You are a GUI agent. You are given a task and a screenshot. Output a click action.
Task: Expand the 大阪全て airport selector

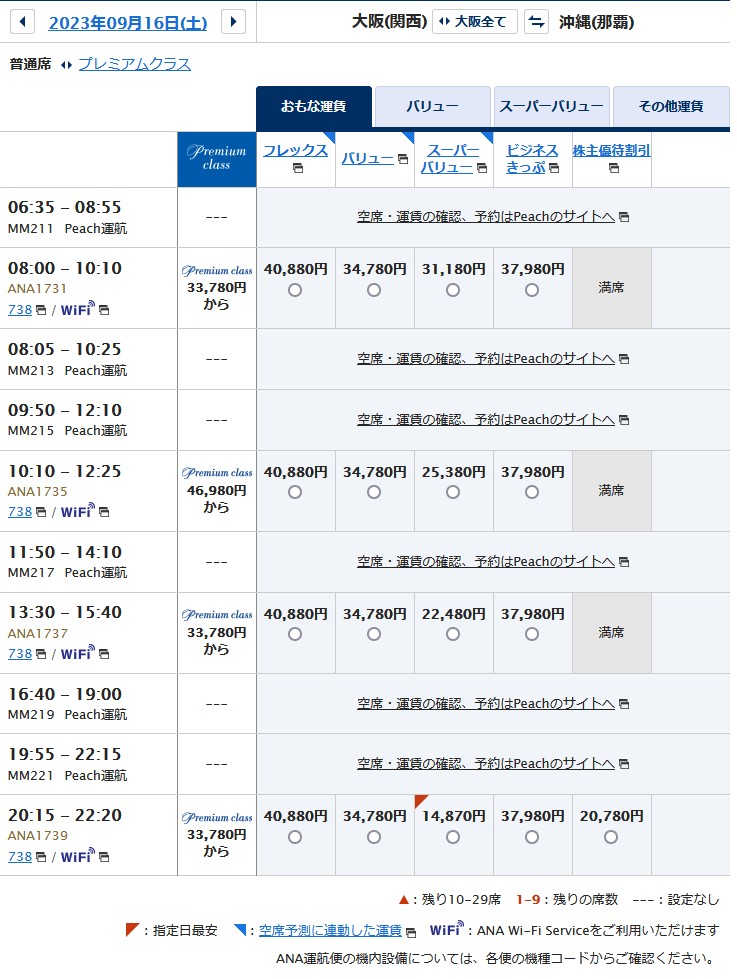(x=474, y=22)
